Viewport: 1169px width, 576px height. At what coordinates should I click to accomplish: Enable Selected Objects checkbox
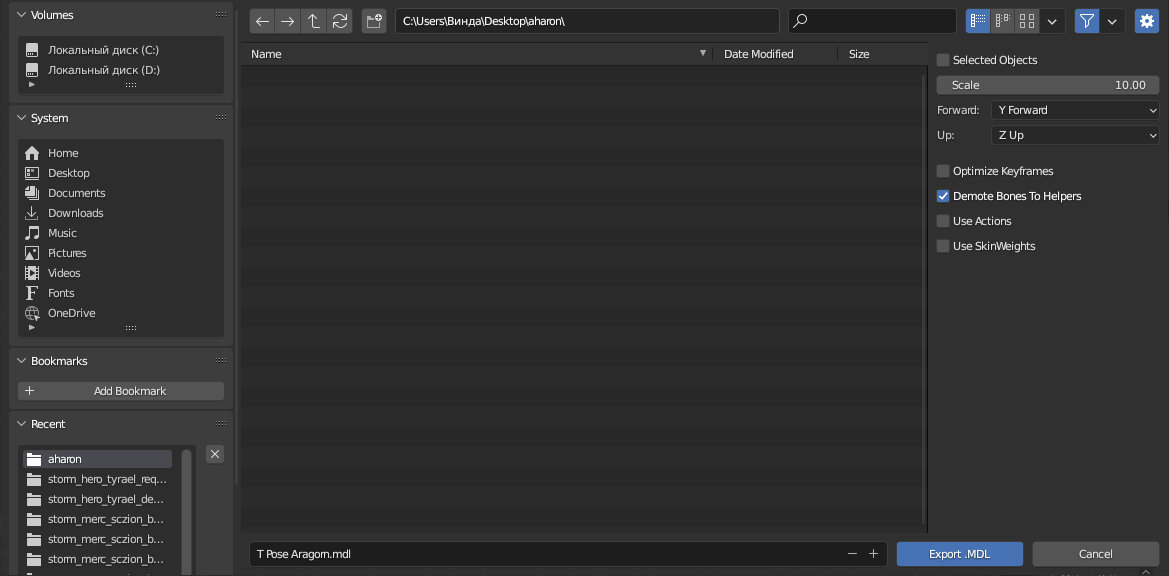click(x=943, y=60)
